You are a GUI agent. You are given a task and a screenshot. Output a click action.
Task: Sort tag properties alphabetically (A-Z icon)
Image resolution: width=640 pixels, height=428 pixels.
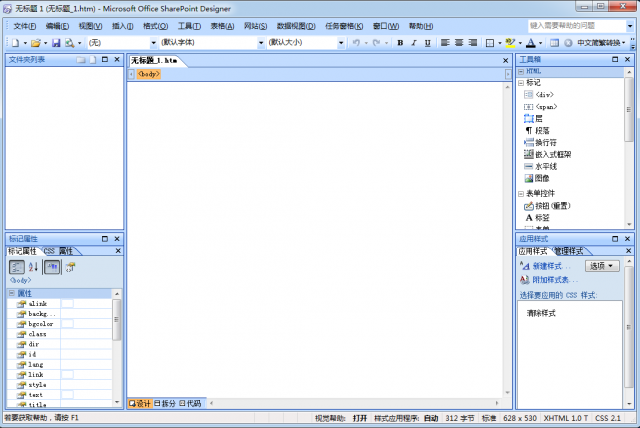pyautogui.click(x=33, y=267)
